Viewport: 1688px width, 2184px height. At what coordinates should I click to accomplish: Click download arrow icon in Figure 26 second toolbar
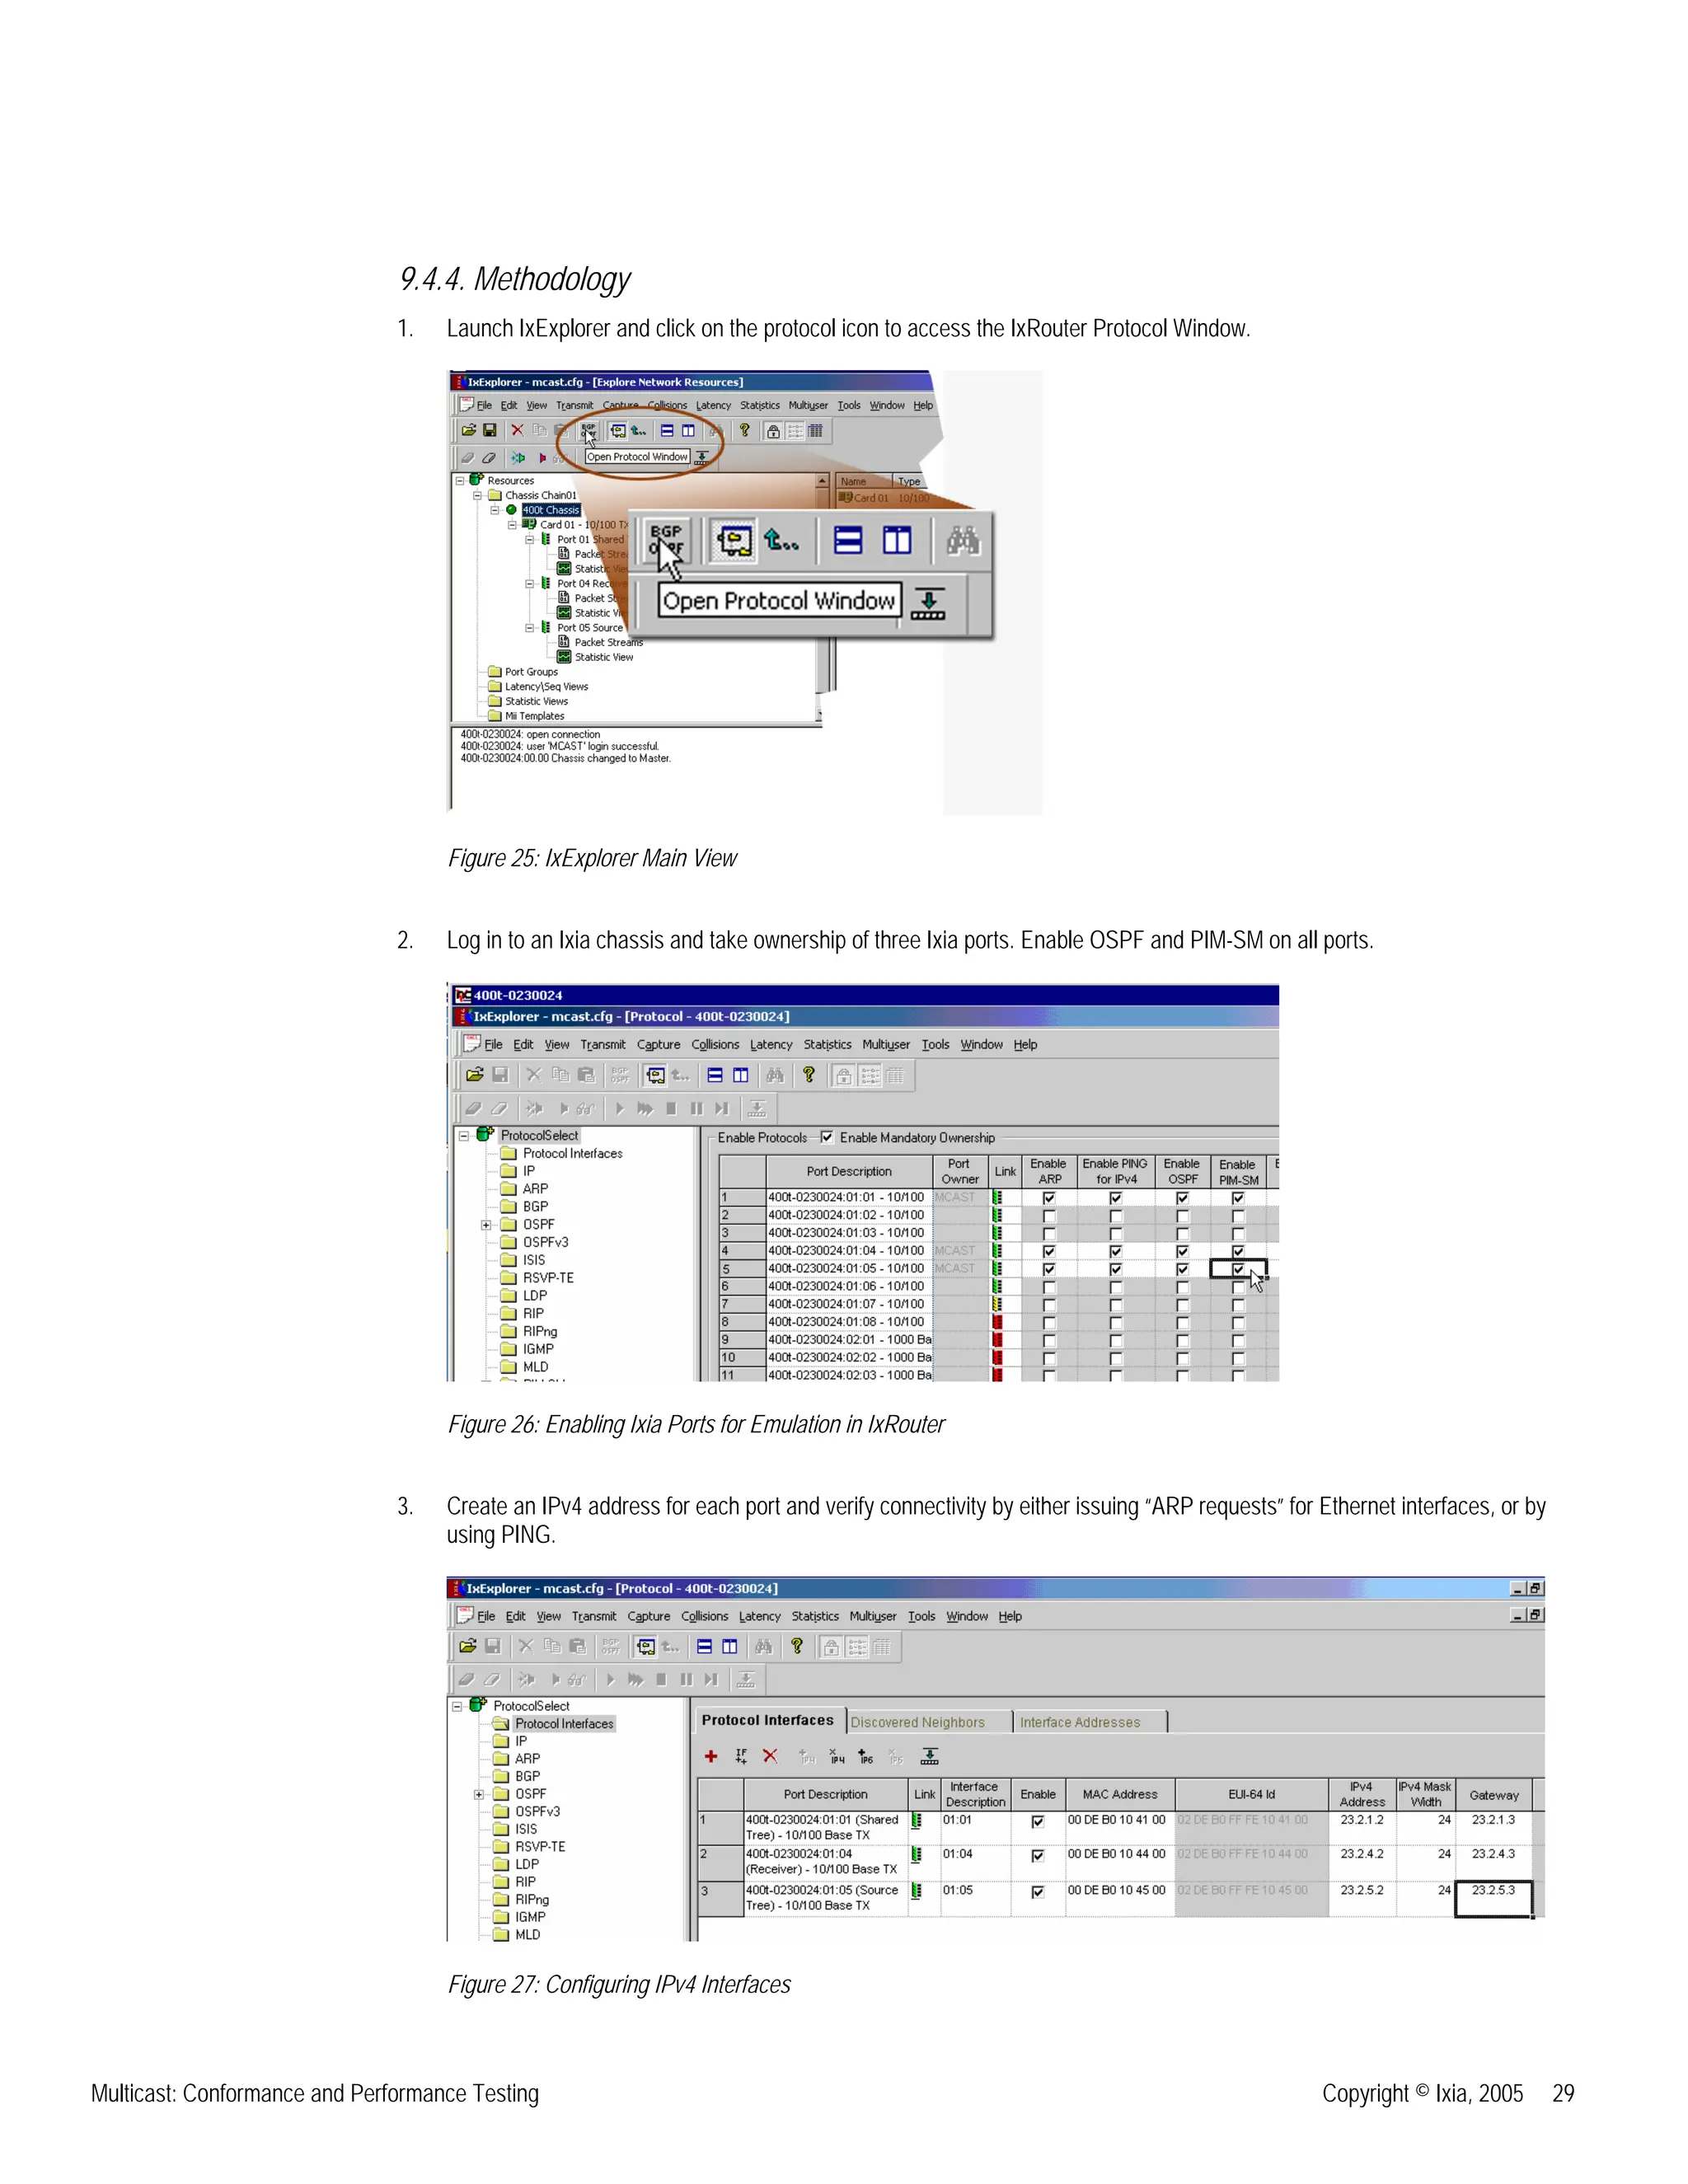click(x=757, y=1108)
